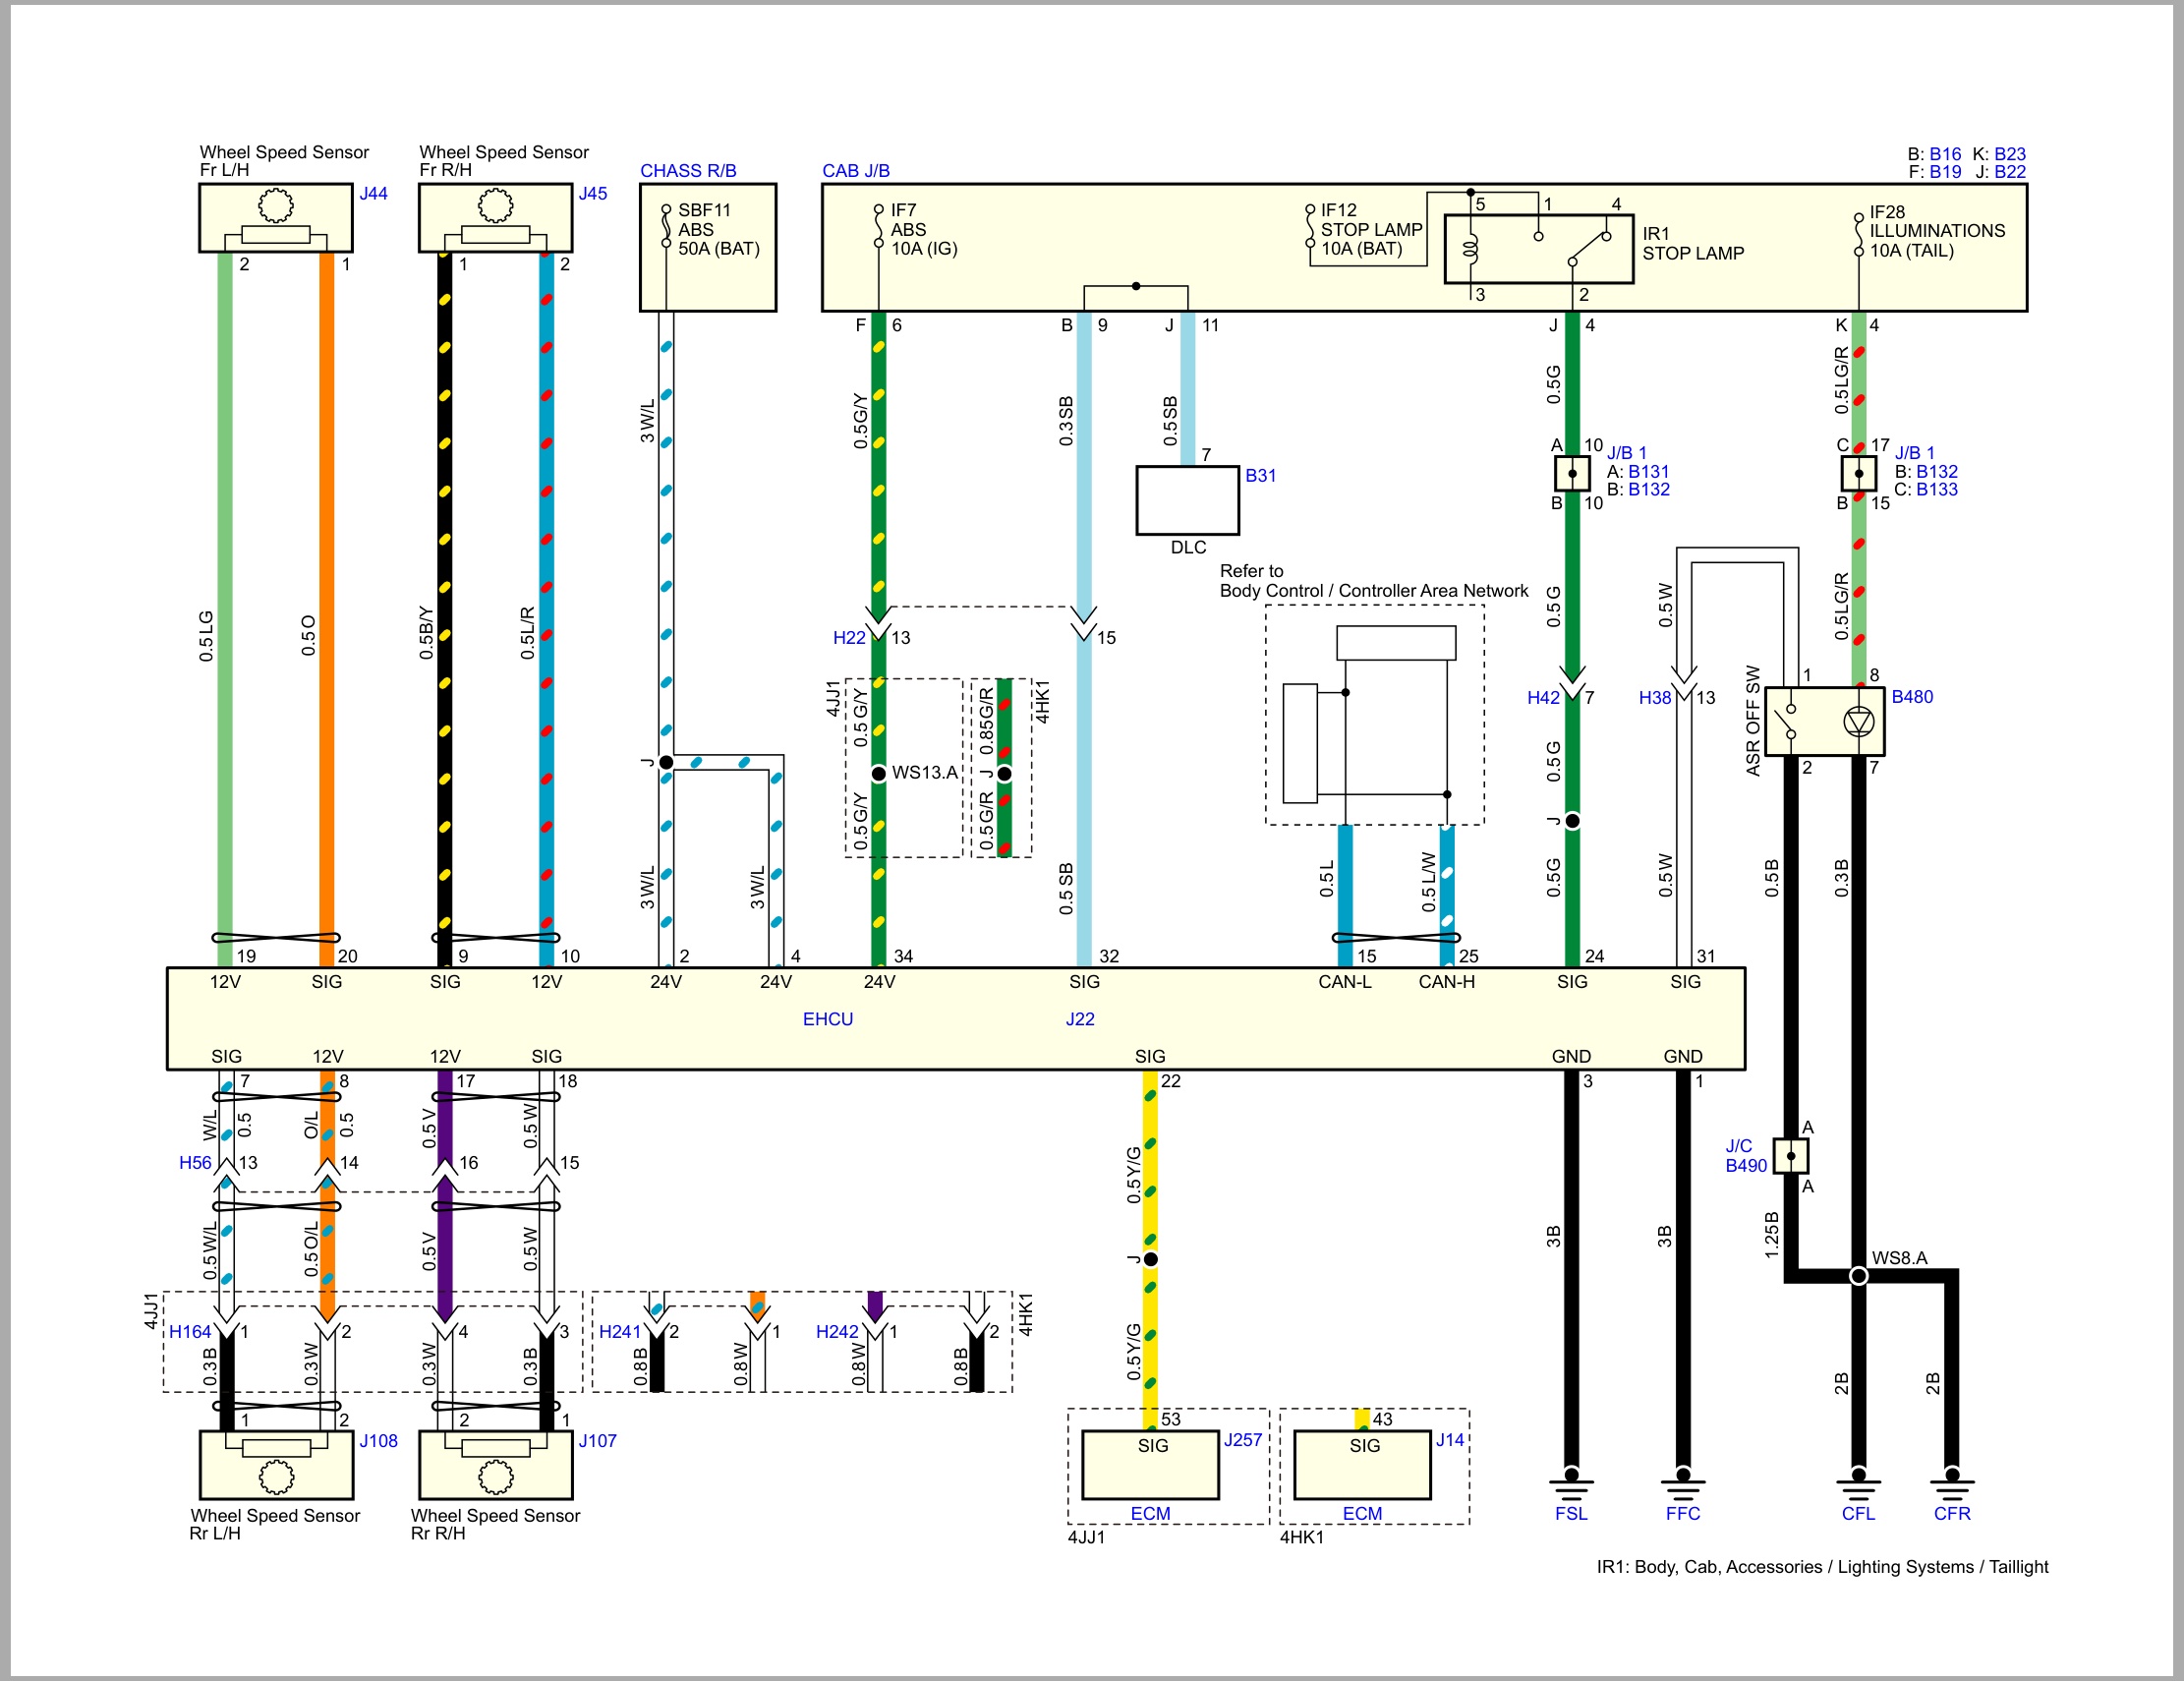The width and height of the screenshot is (2184, 1681).
Task: Click the IR1 Taillight reference footnote
Action: tap(1822, 1567)
